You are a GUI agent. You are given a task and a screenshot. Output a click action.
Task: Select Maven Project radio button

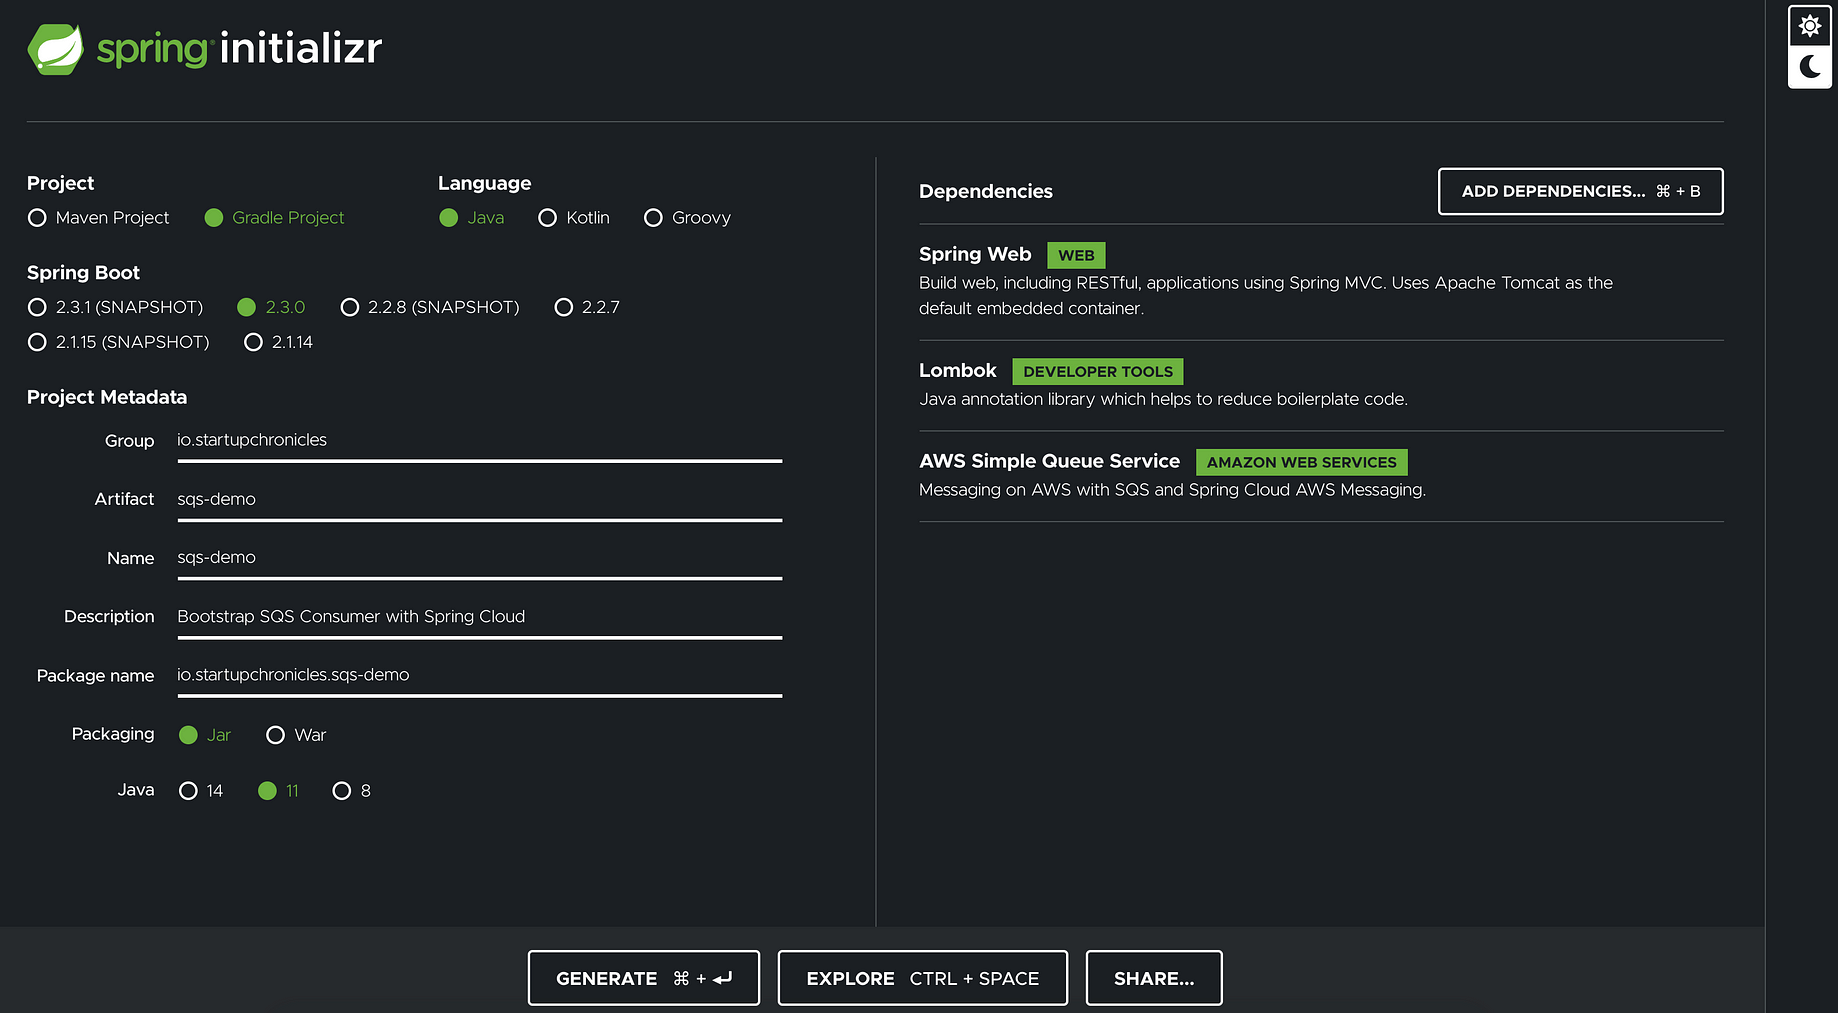click(98, 218)
